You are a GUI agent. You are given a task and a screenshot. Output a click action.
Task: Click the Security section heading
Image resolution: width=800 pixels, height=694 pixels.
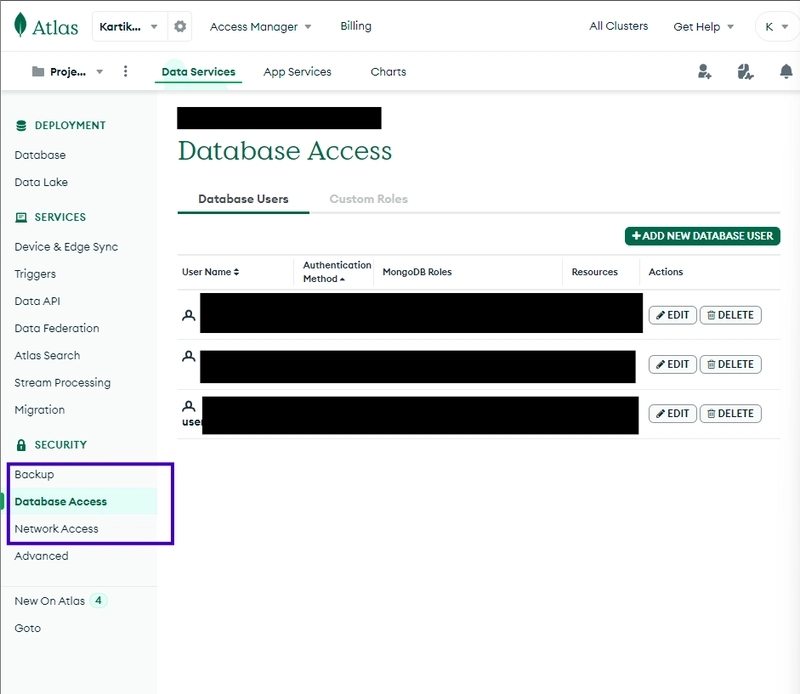pyautogui.click(x=61, y=445)
